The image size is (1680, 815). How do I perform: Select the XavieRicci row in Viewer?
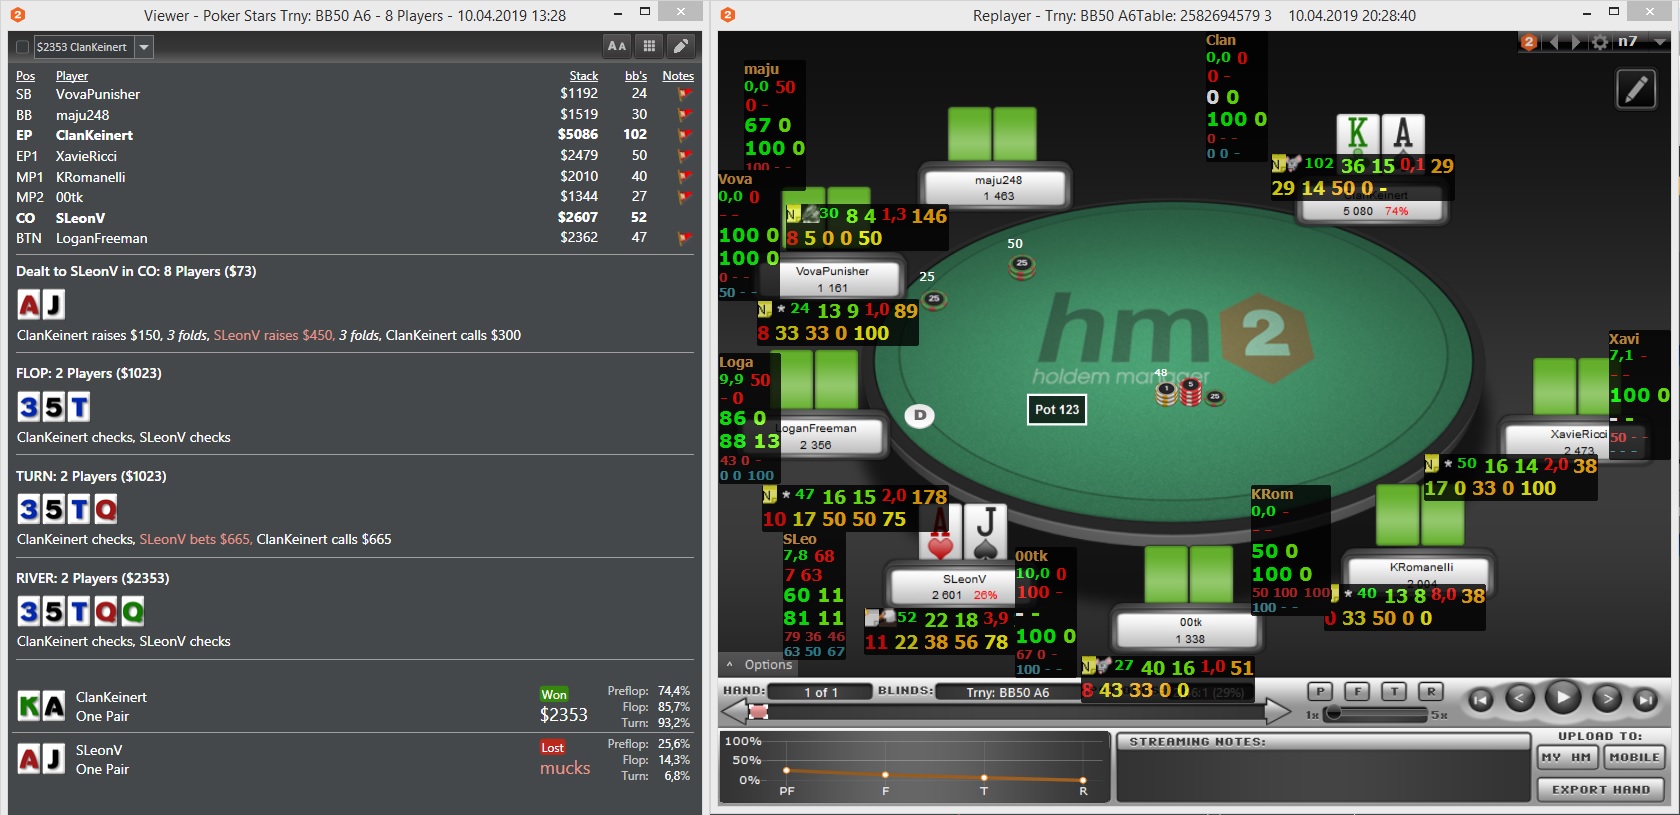tap(355, 156)
